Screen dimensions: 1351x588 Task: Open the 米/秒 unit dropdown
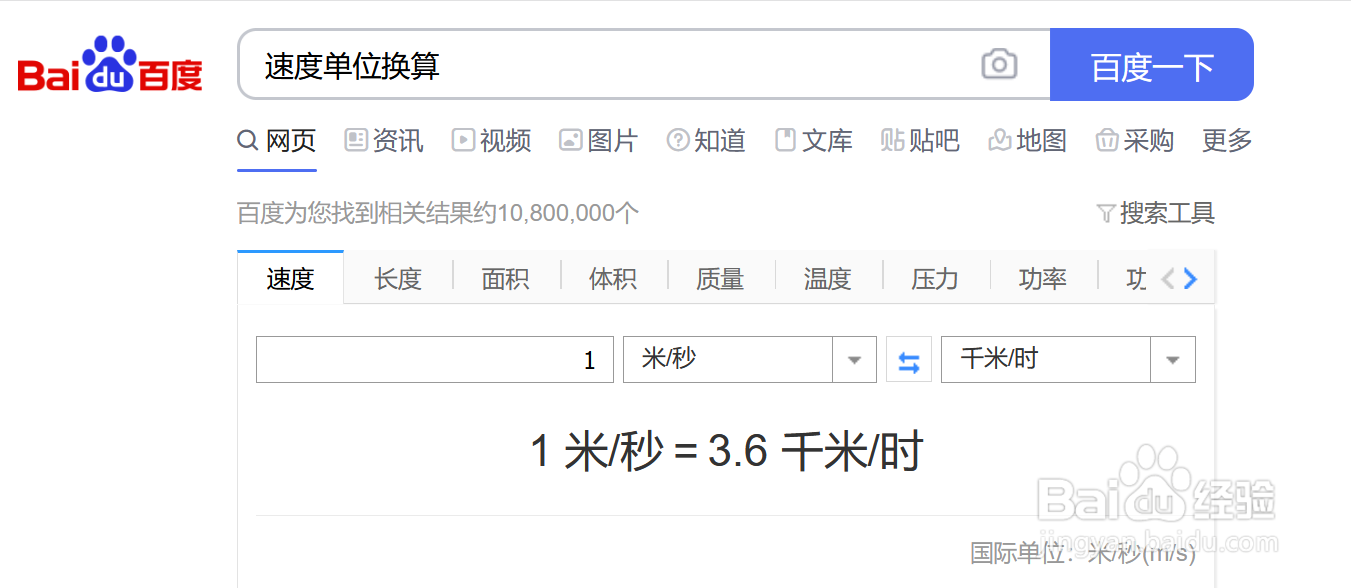(749, 360)
